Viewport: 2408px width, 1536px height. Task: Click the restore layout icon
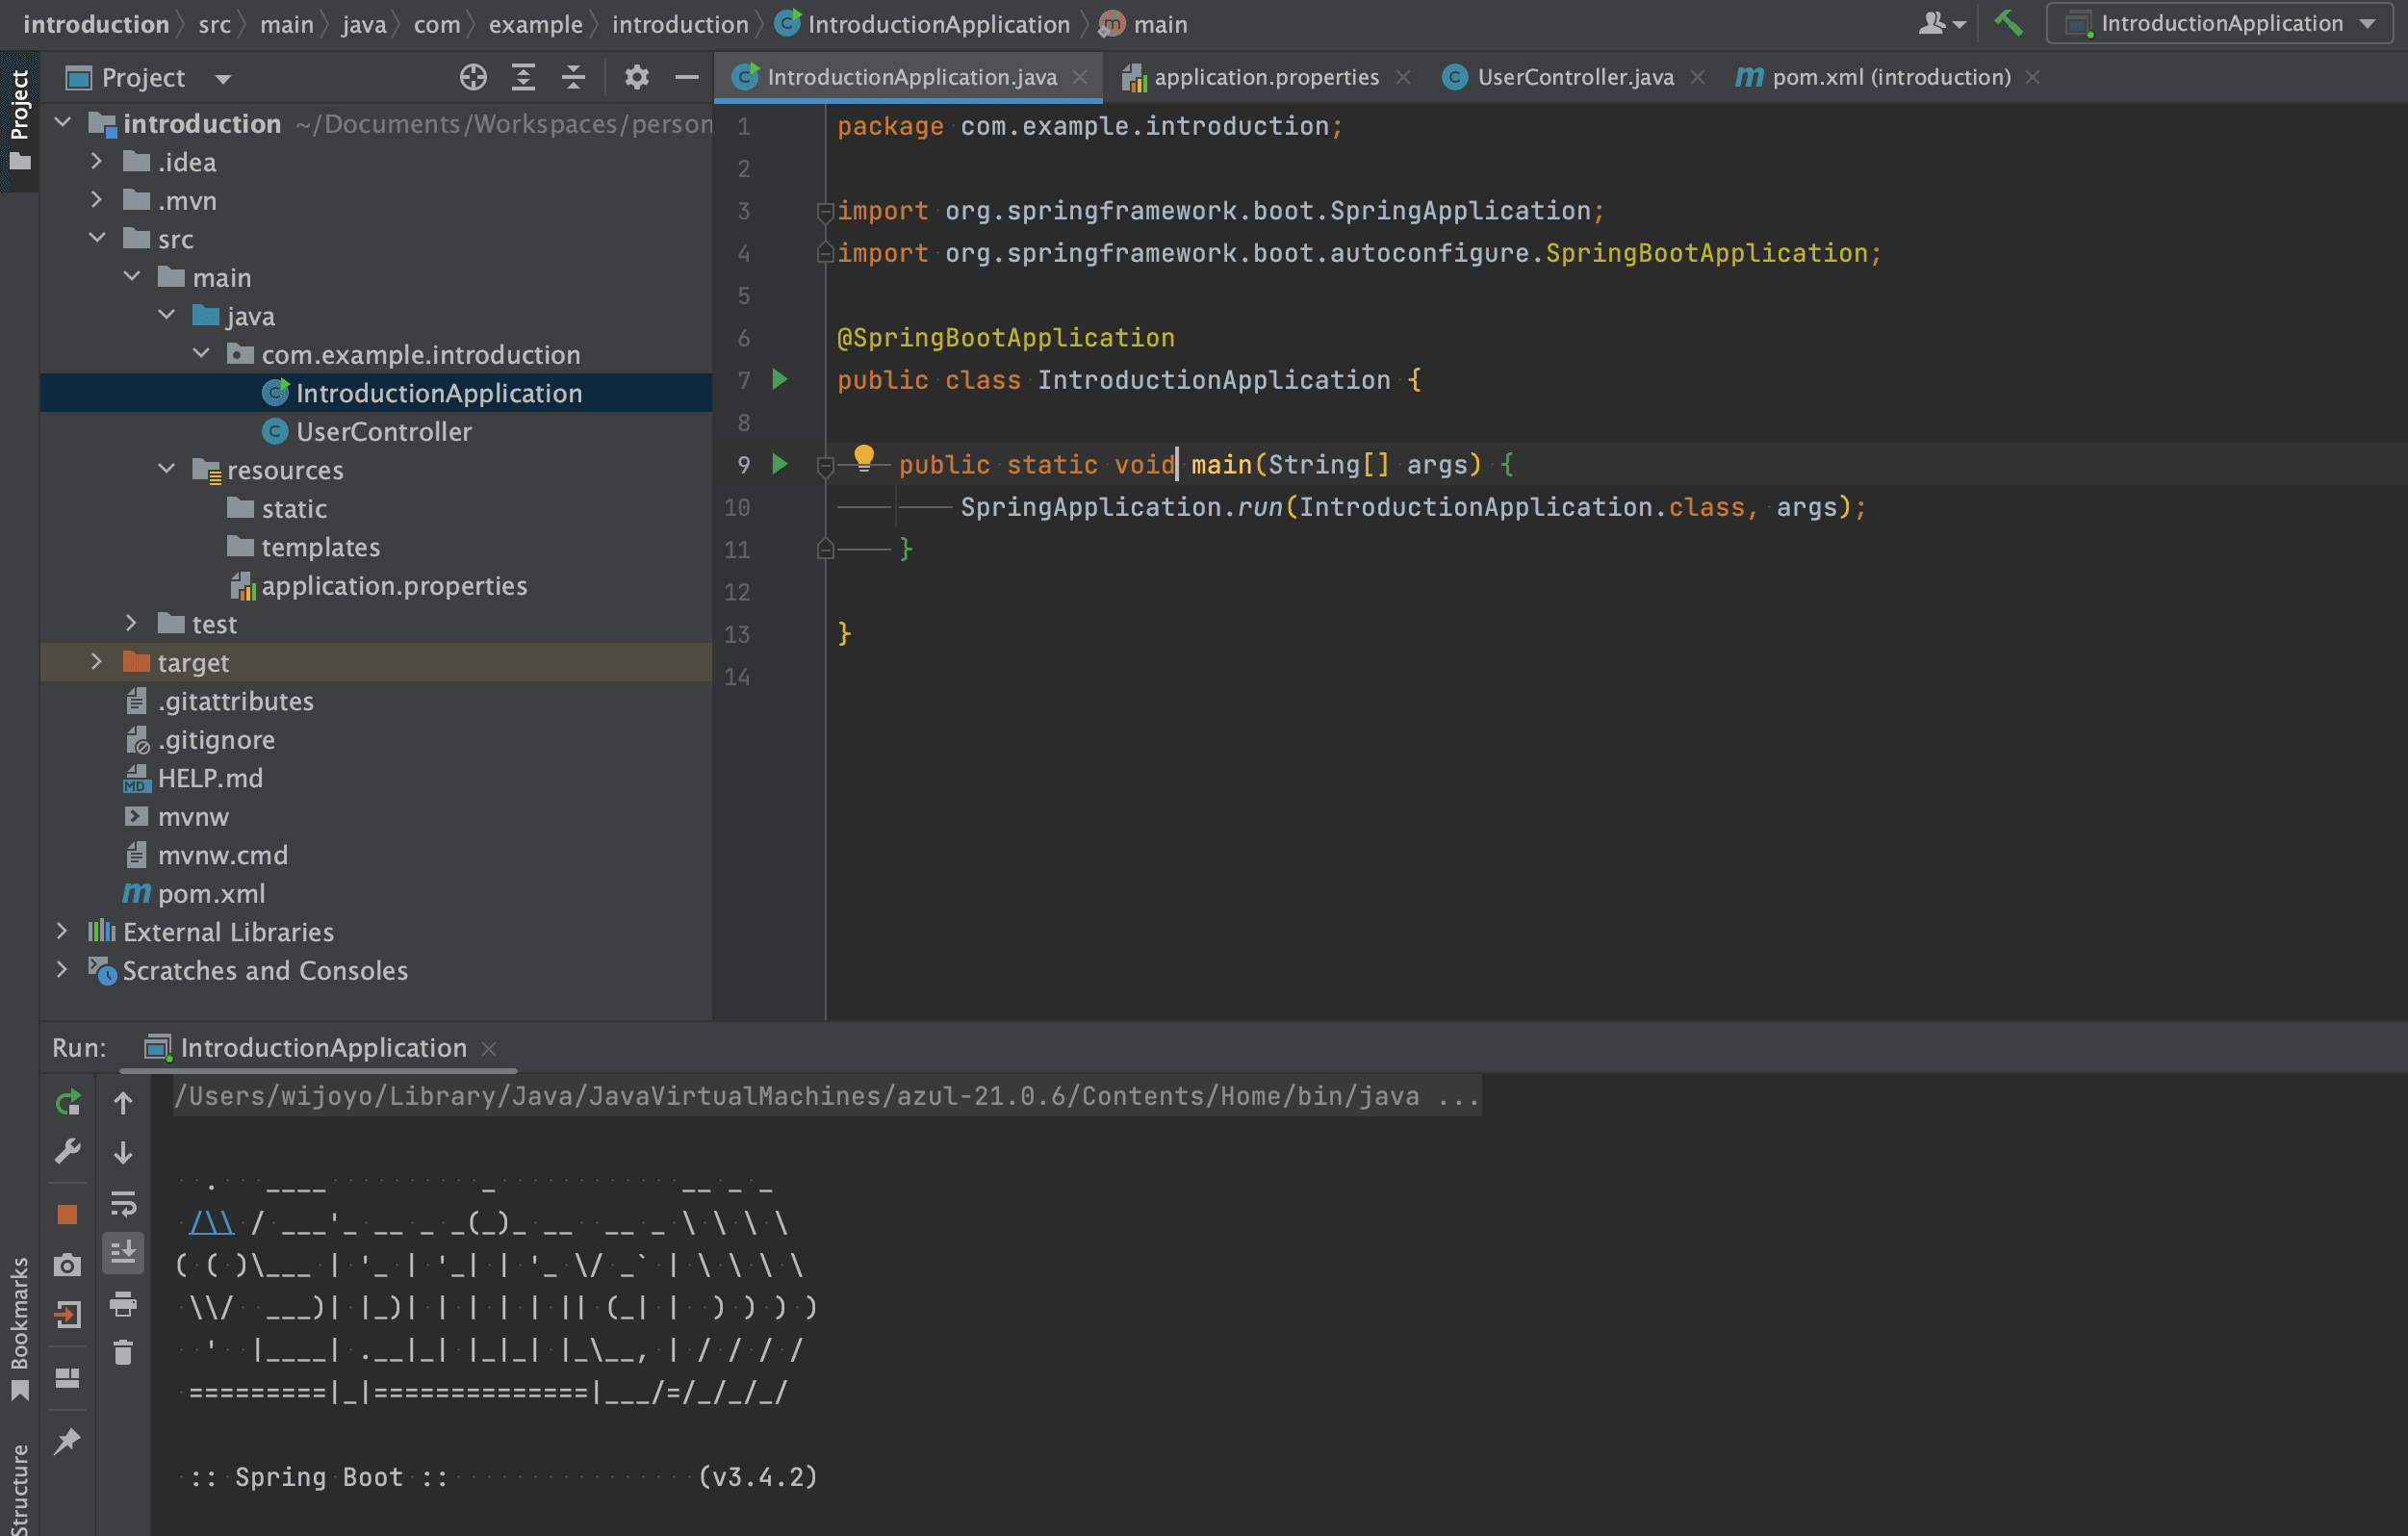click(x=67, y=1378)
